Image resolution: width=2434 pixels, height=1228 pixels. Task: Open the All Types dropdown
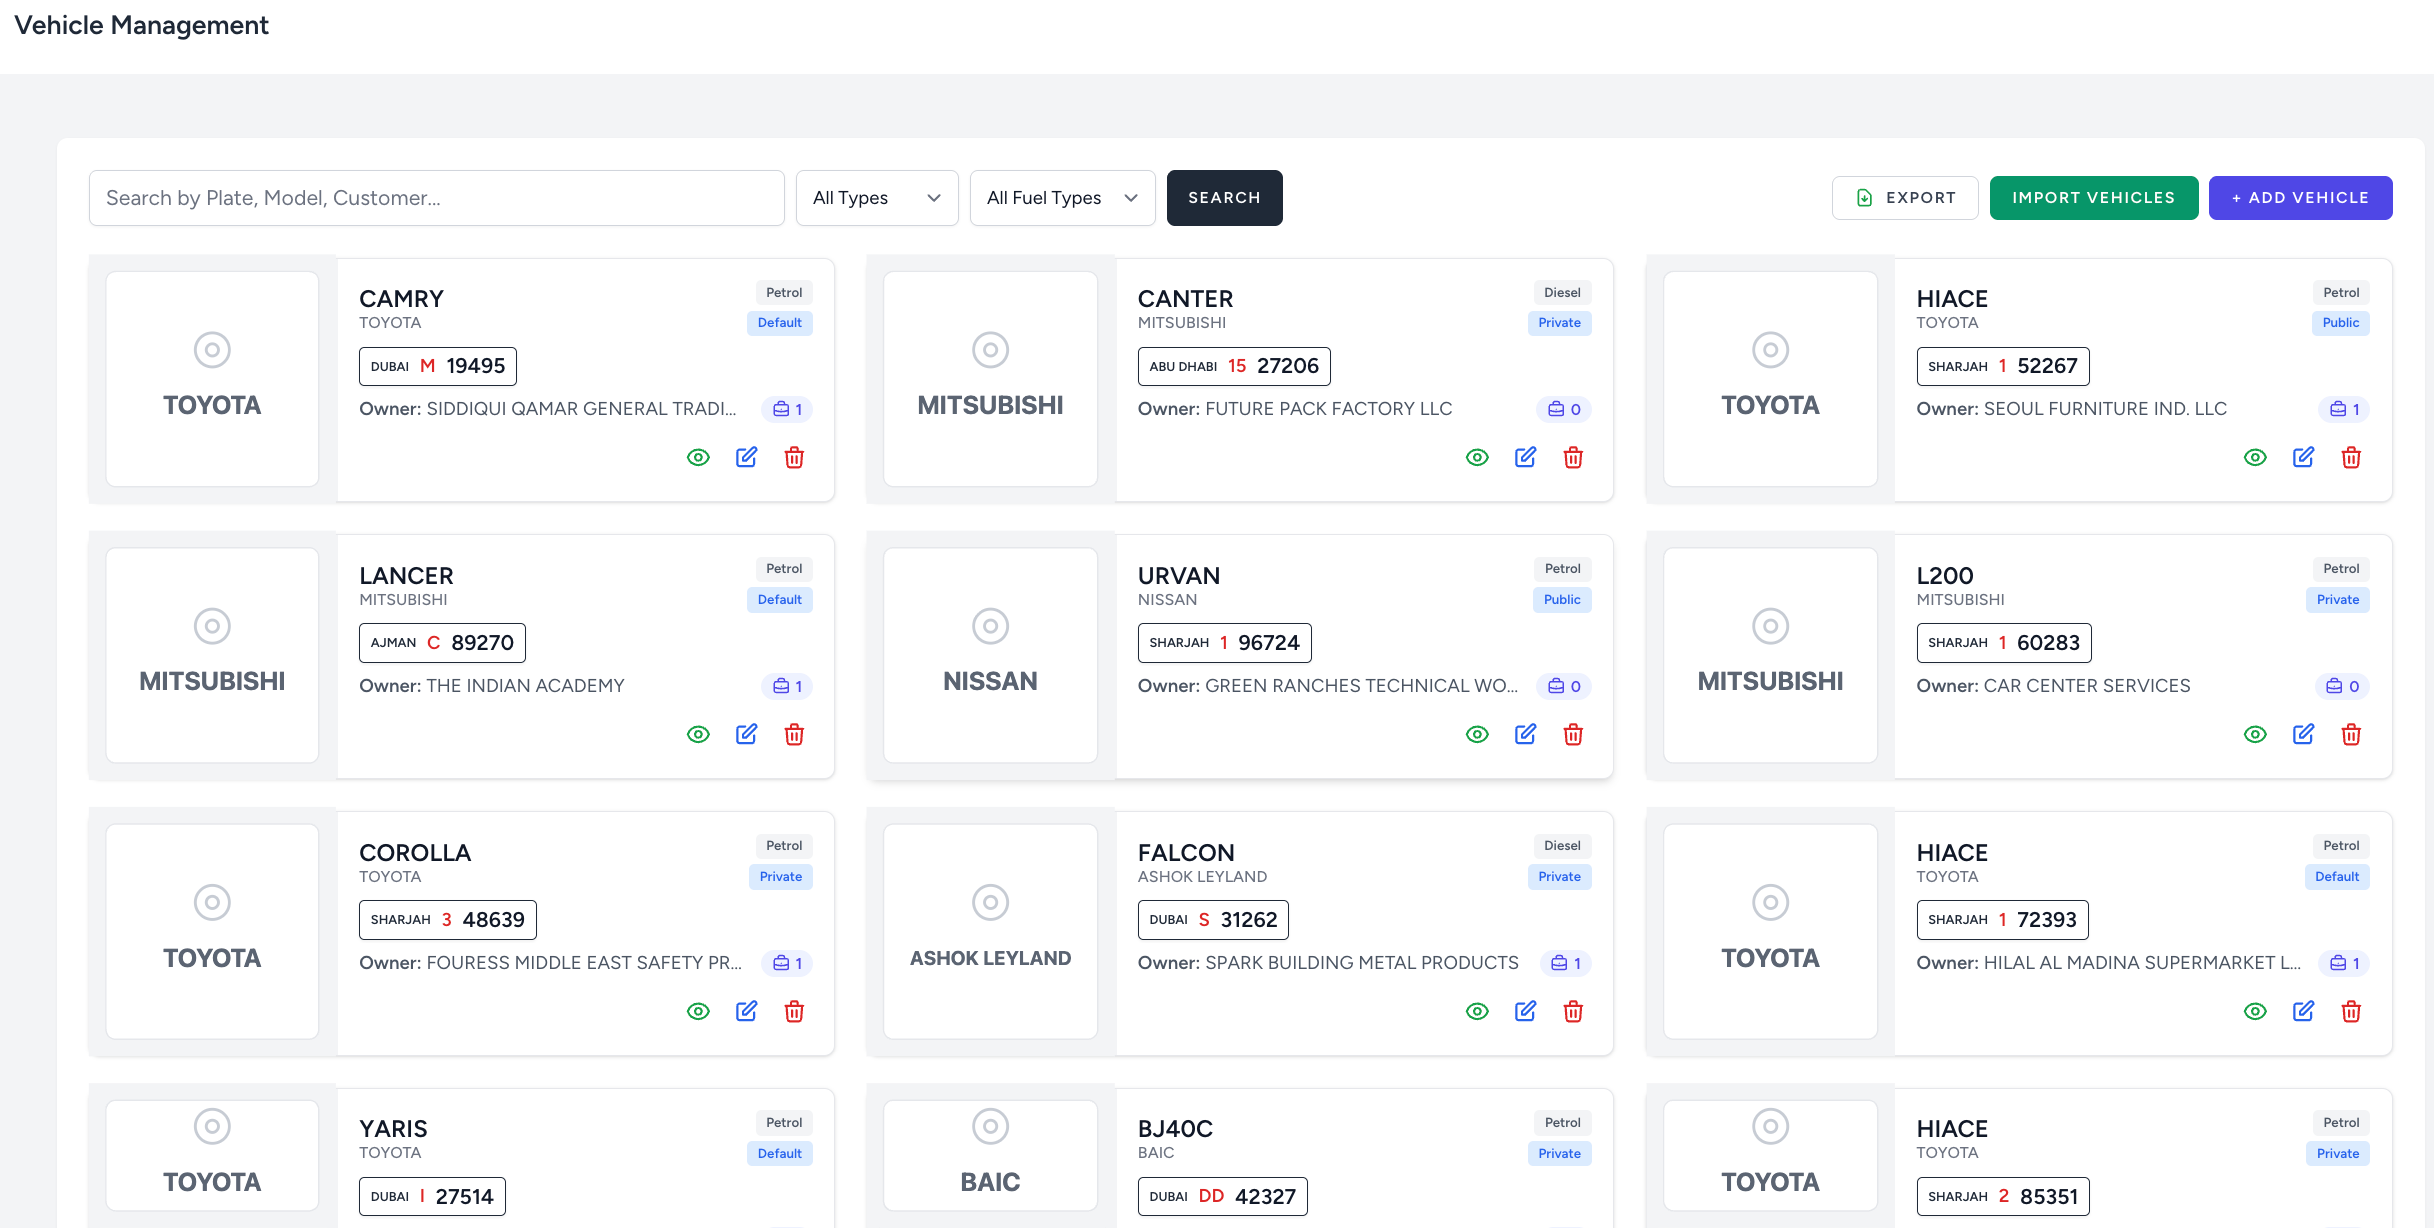(x=877, y=198)
